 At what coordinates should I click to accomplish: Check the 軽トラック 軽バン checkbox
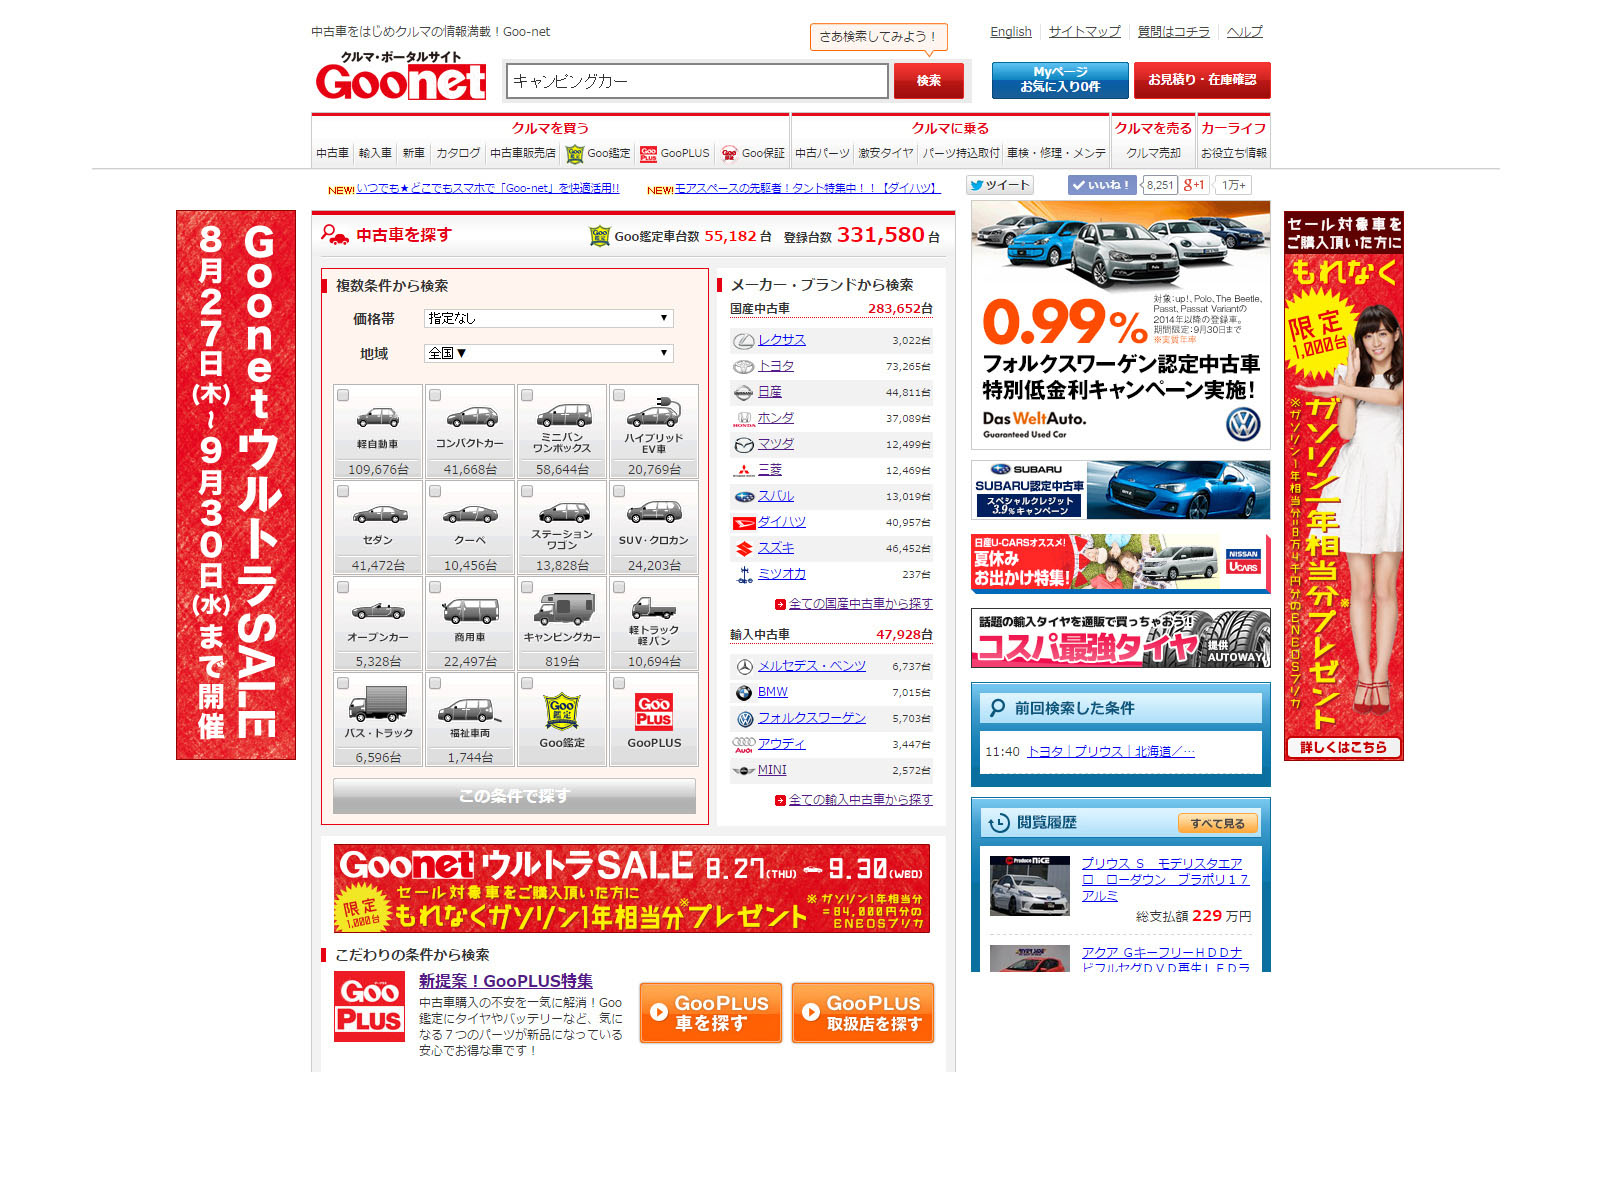click(x=619, y=587)
